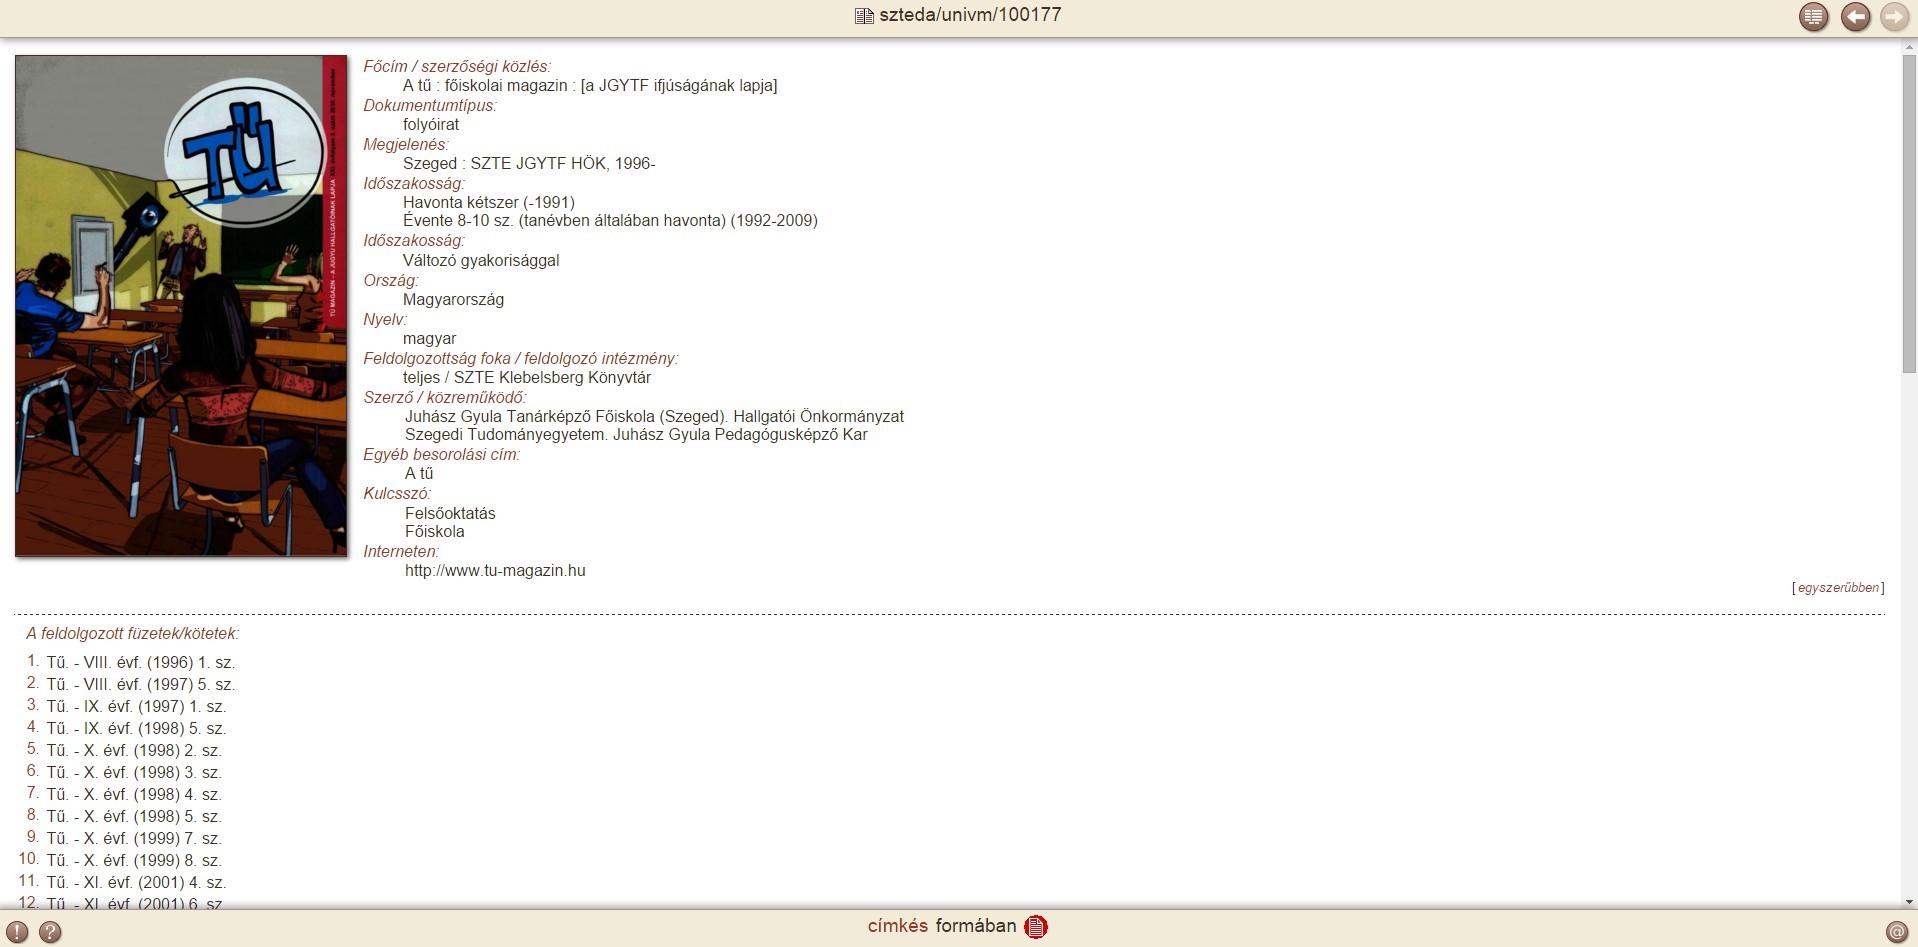Click the keyword Főiskola
This screenshot has width=1918, height=947.
tap(435, 532)
